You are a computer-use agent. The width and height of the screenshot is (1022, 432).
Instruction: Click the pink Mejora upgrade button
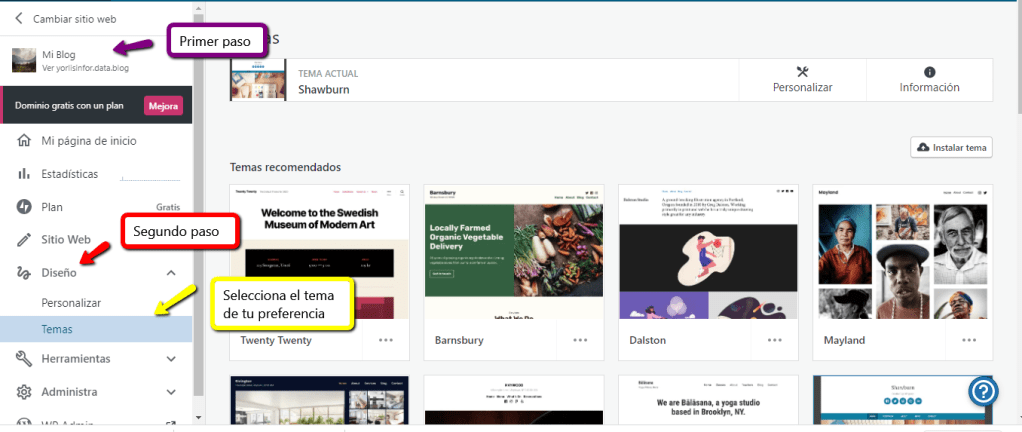click(x=162, y=106)
